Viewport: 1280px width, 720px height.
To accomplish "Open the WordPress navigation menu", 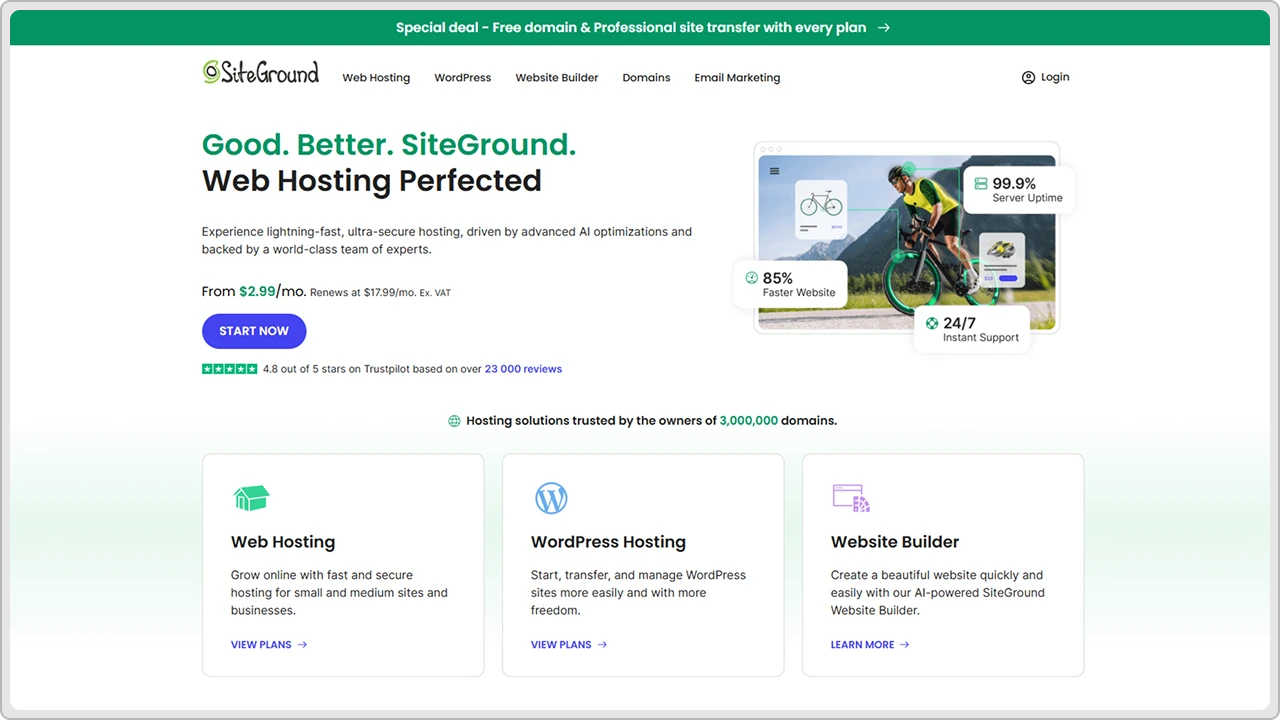I will pyautogui.click(x=462, y=78).
